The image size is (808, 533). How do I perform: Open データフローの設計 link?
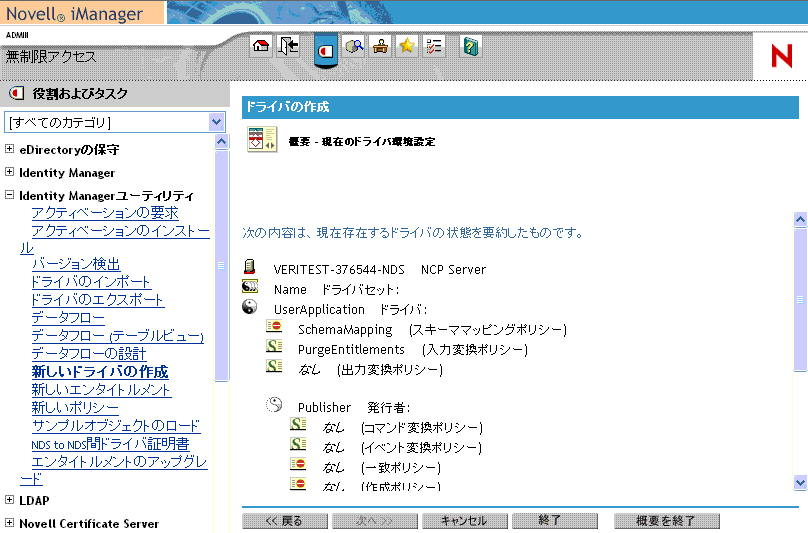89,354
